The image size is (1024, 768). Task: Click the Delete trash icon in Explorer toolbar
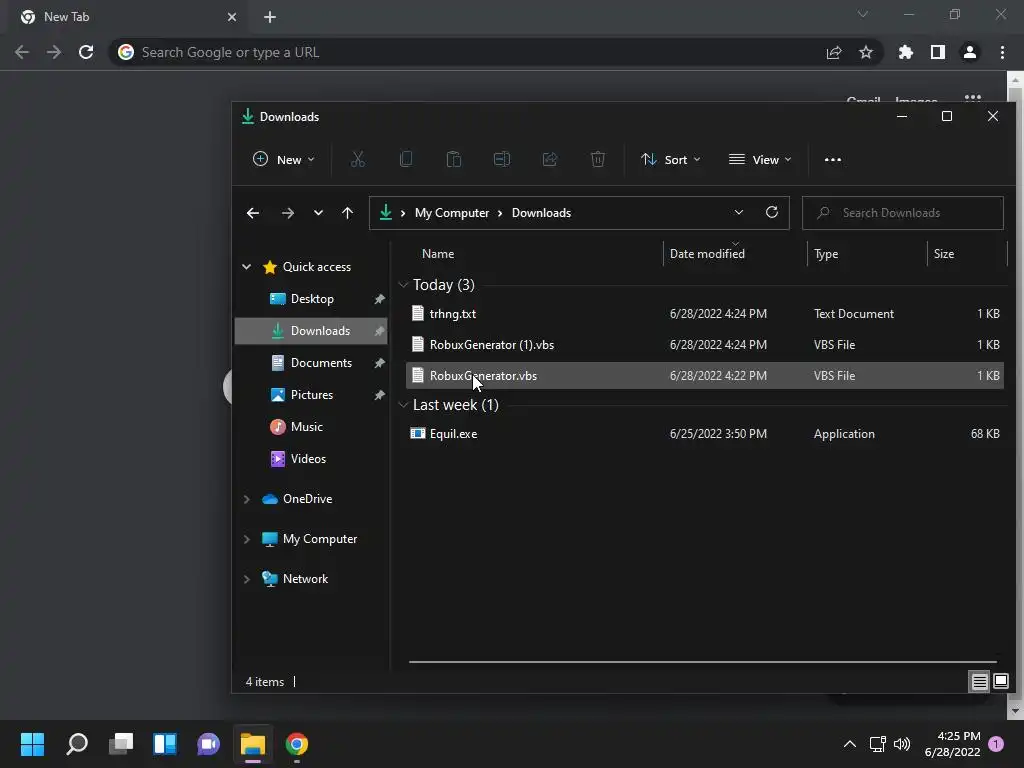[x=598, y=159]
